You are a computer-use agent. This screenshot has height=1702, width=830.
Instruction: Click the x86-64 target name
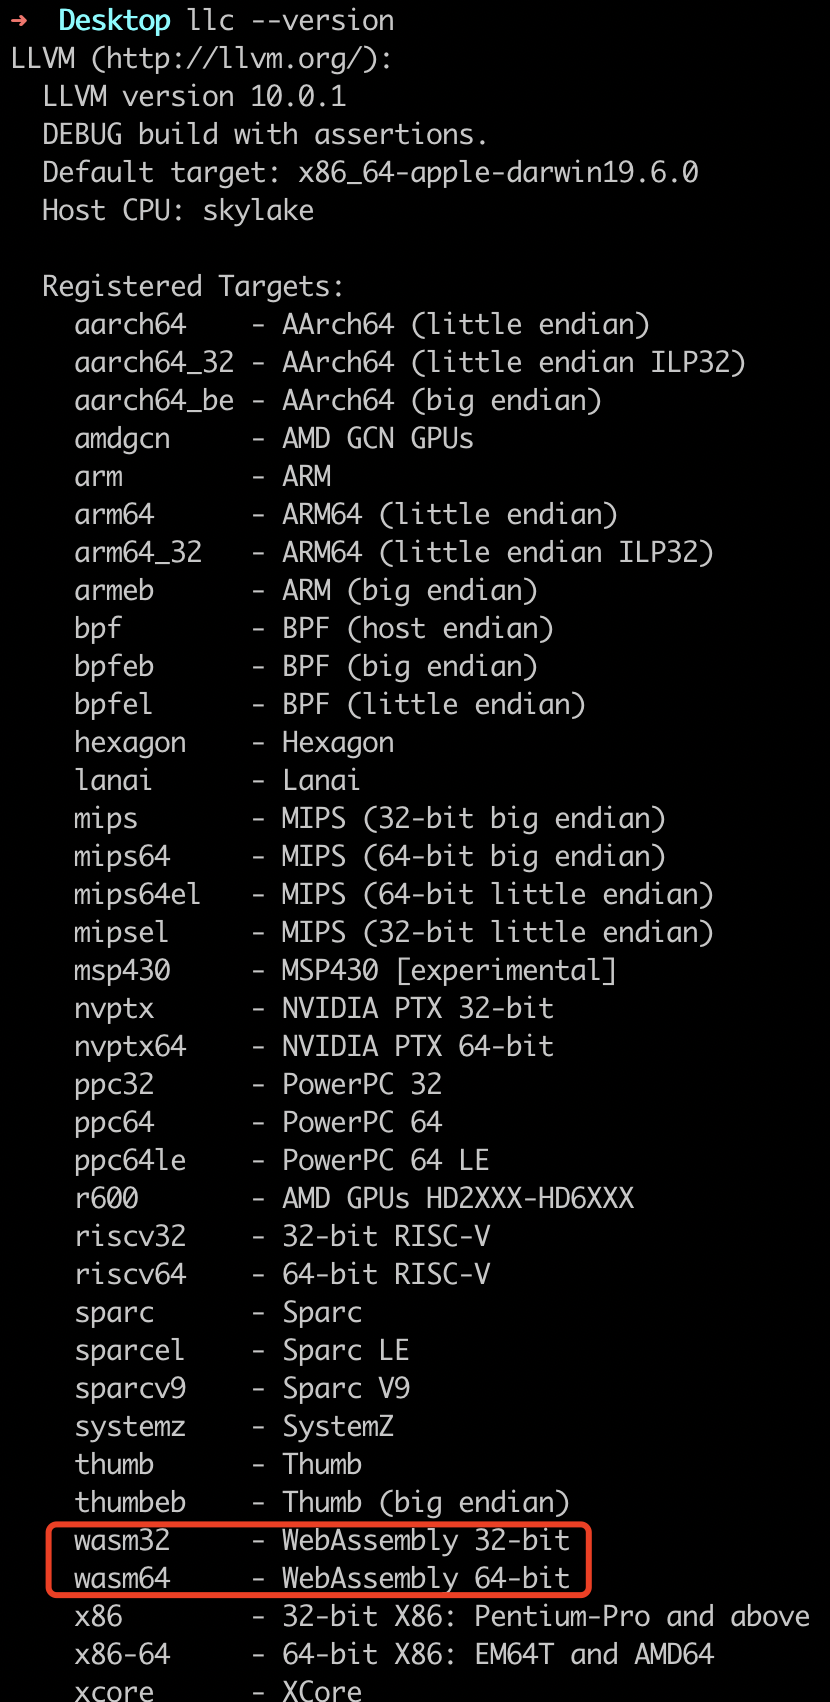coord(122,1654)
